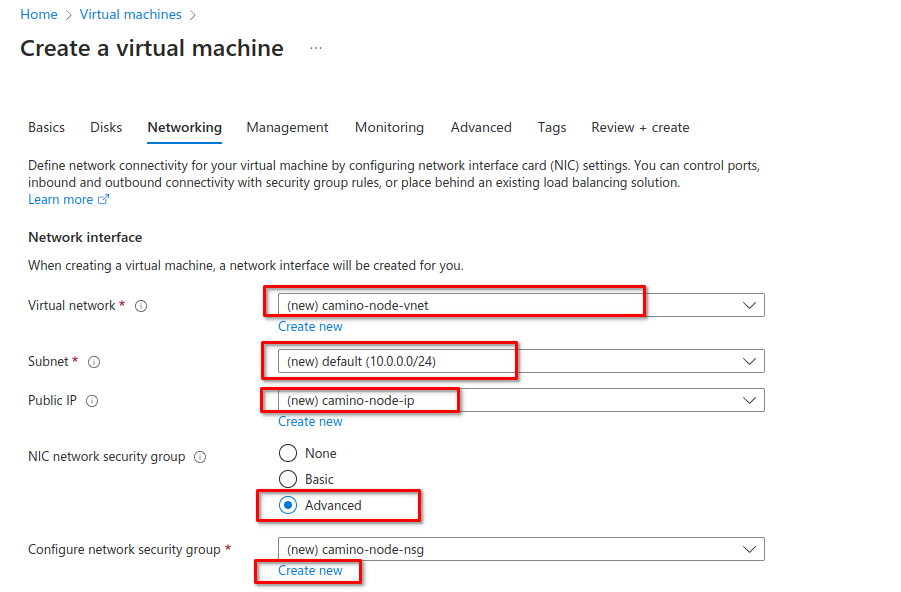The height and width of the screenshot is (592, 901).
Task: Navigate to Virtual machines breadcrumb
Action: click(133, 14)
